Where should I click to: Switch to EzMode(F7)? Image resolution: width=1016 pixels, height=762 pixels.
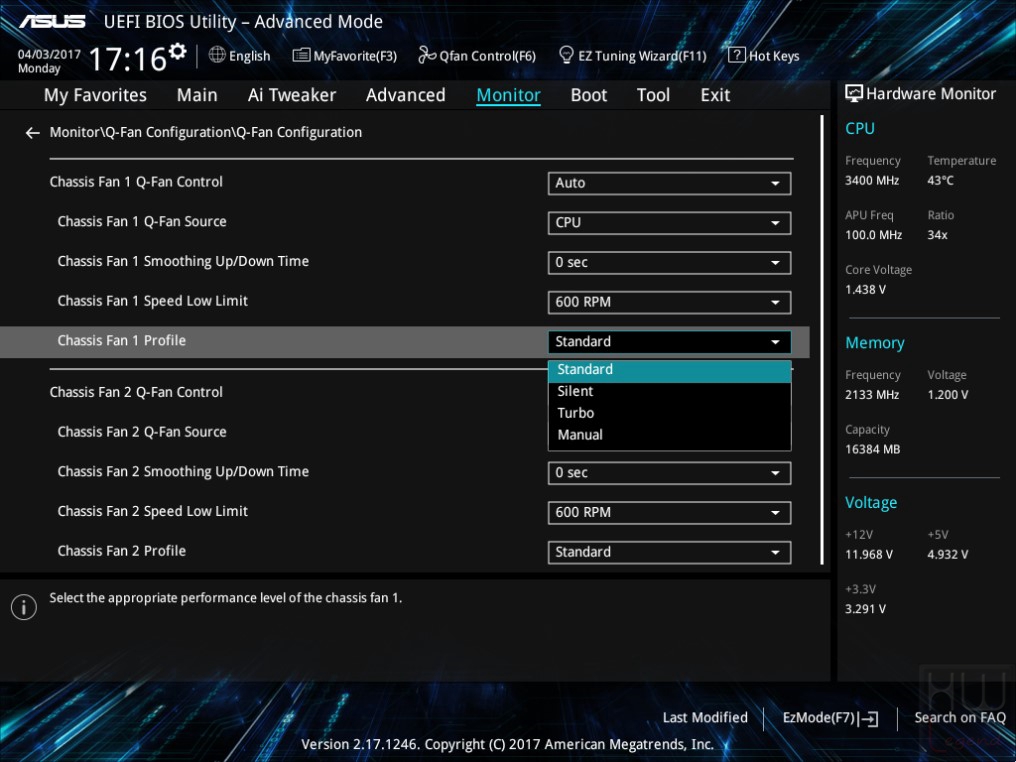[830, 718]
